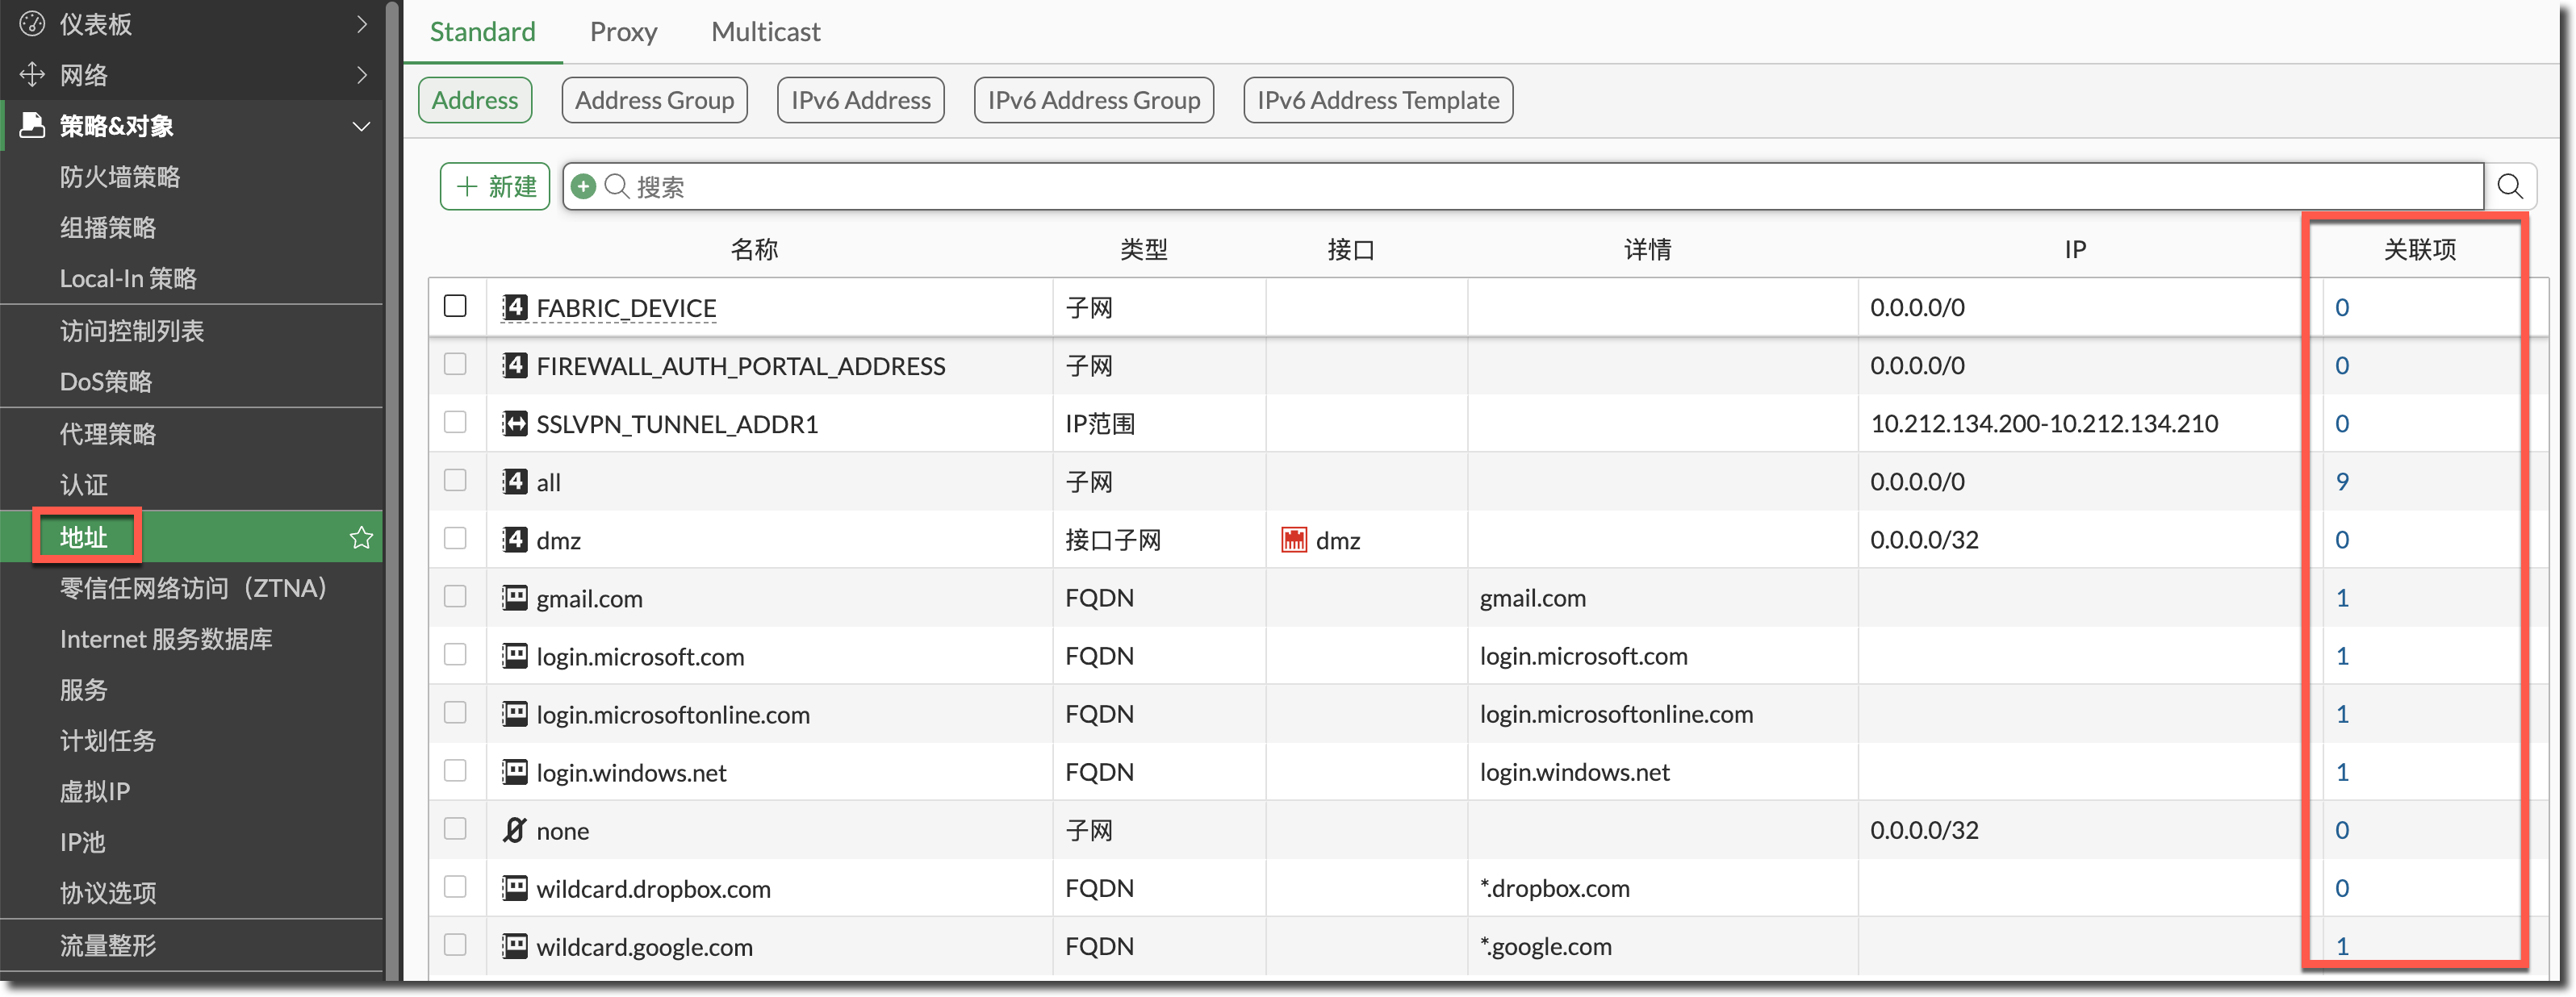Click the green plus filter icon in search bar

point(584,186)
